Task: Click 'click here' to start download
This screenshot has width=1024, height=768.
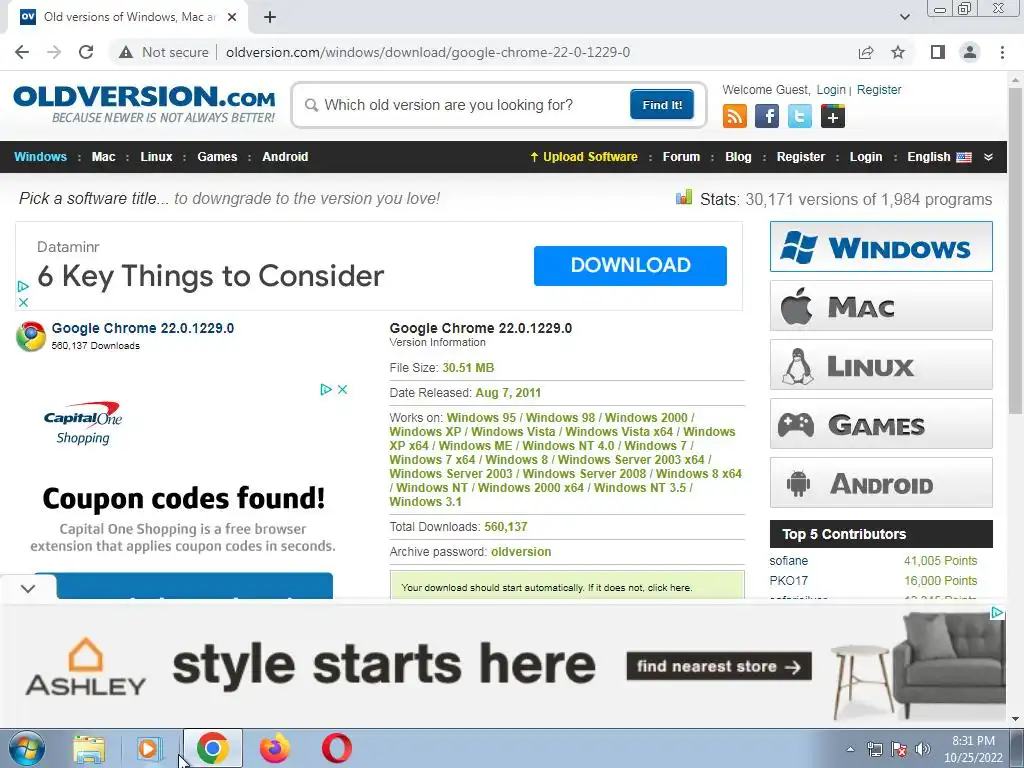Action: (x=669, y=588)
